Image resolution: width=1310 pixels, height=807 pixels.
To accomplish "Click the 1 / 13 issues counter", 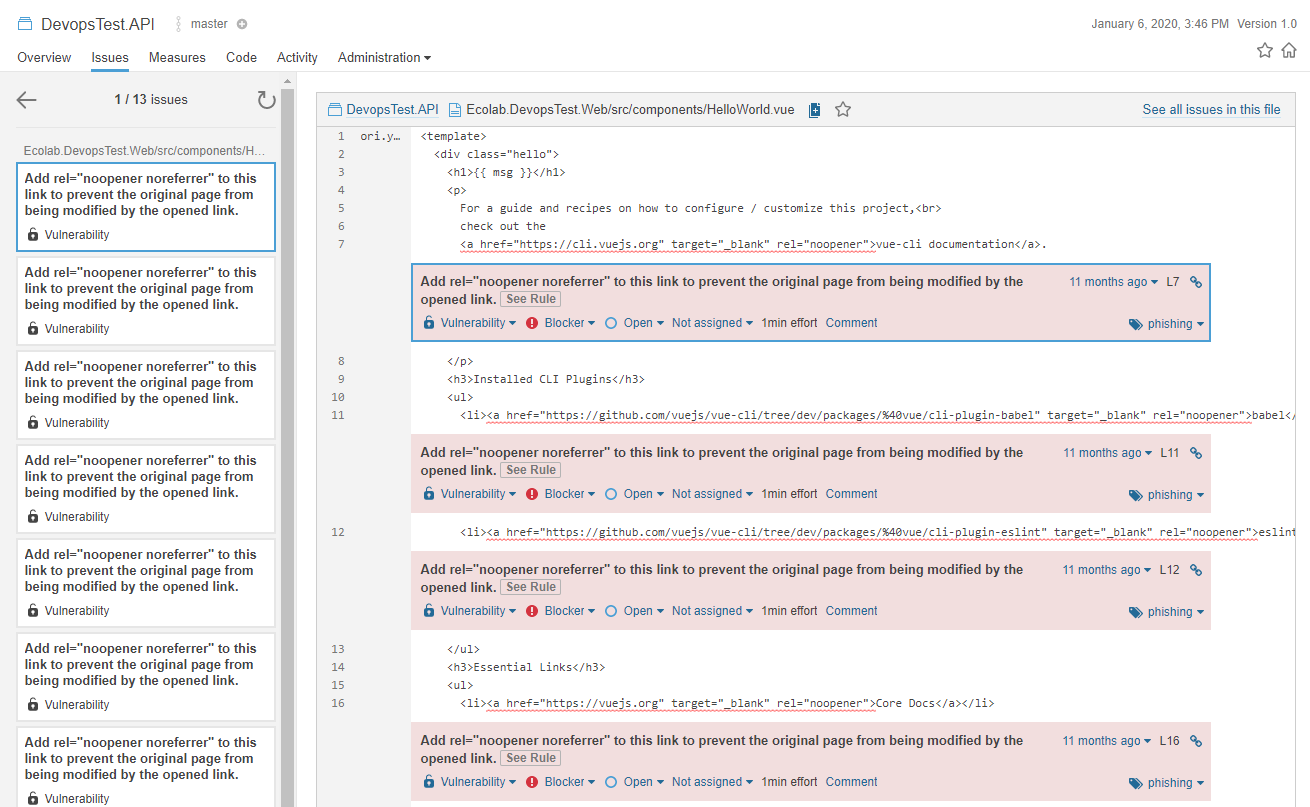I will (151, 100).
